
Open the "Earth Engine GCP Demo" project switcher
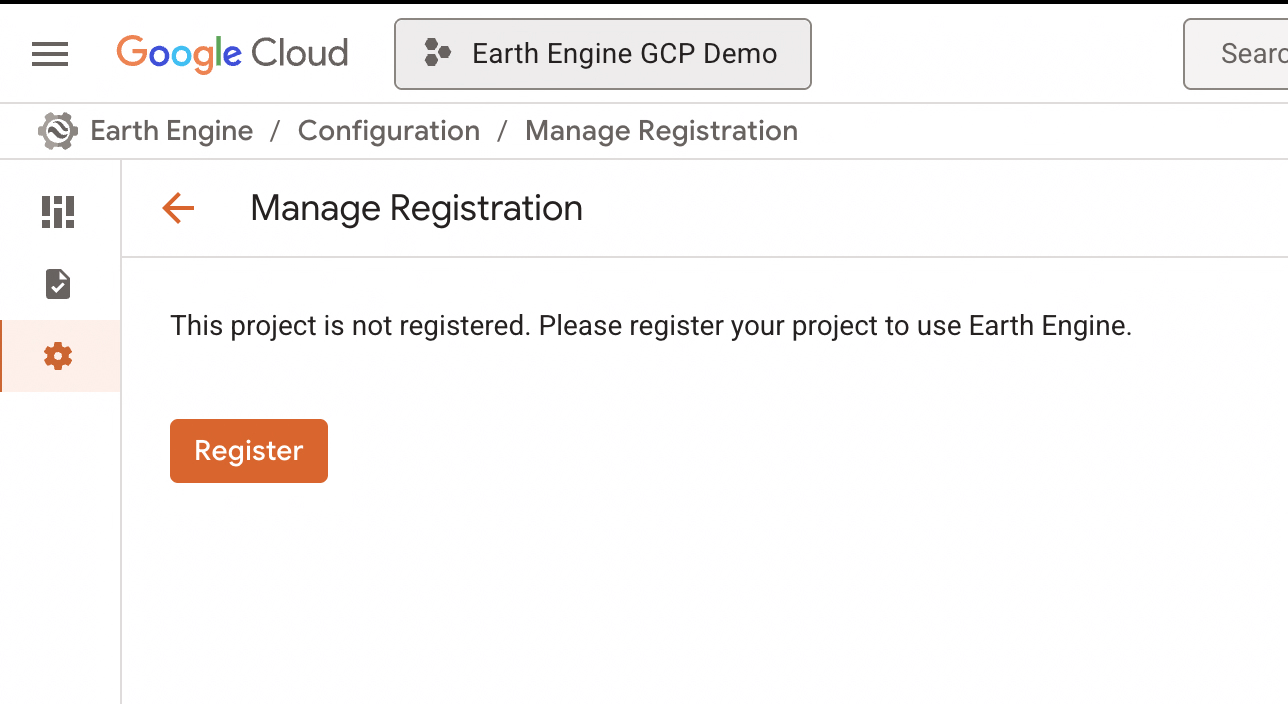[x=602, y=53]
